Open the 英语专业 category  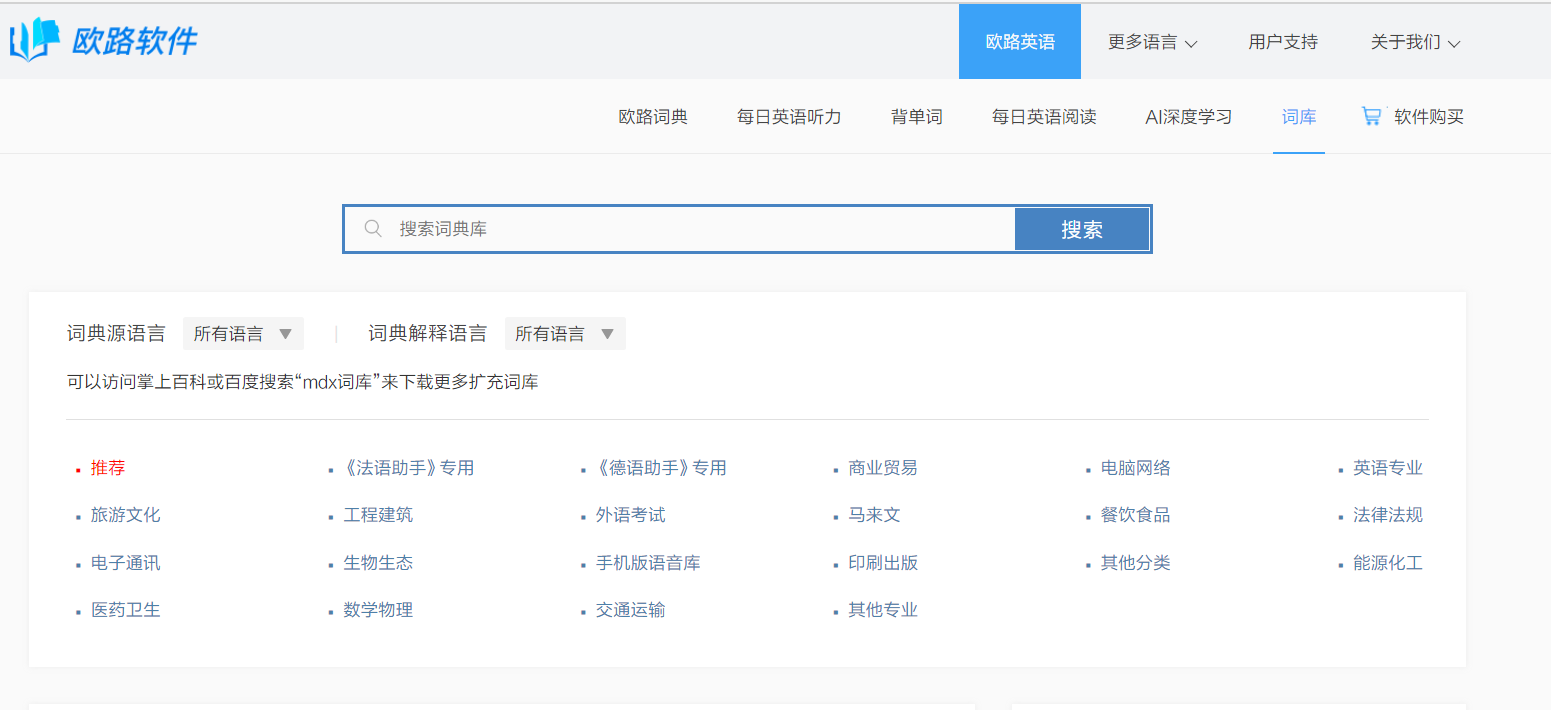click(x=1388, y=468)
